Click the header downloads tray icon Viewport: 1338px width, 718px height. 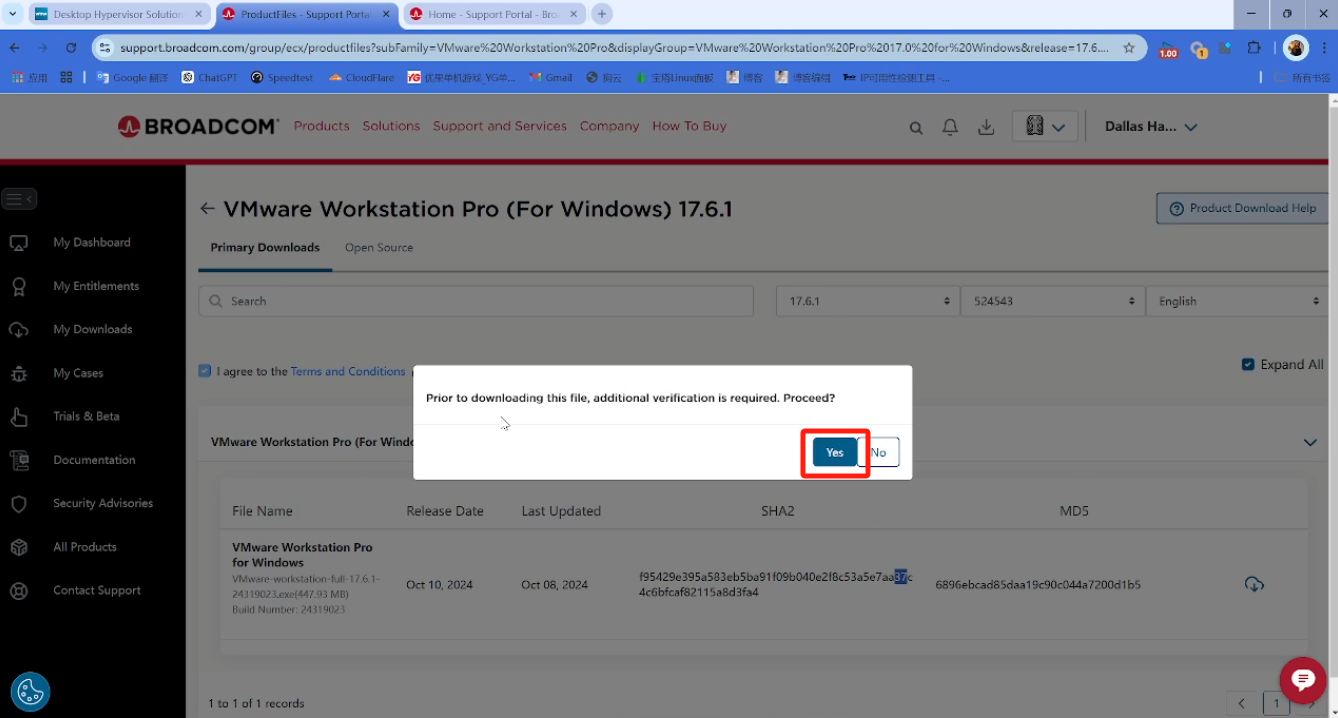986,127
